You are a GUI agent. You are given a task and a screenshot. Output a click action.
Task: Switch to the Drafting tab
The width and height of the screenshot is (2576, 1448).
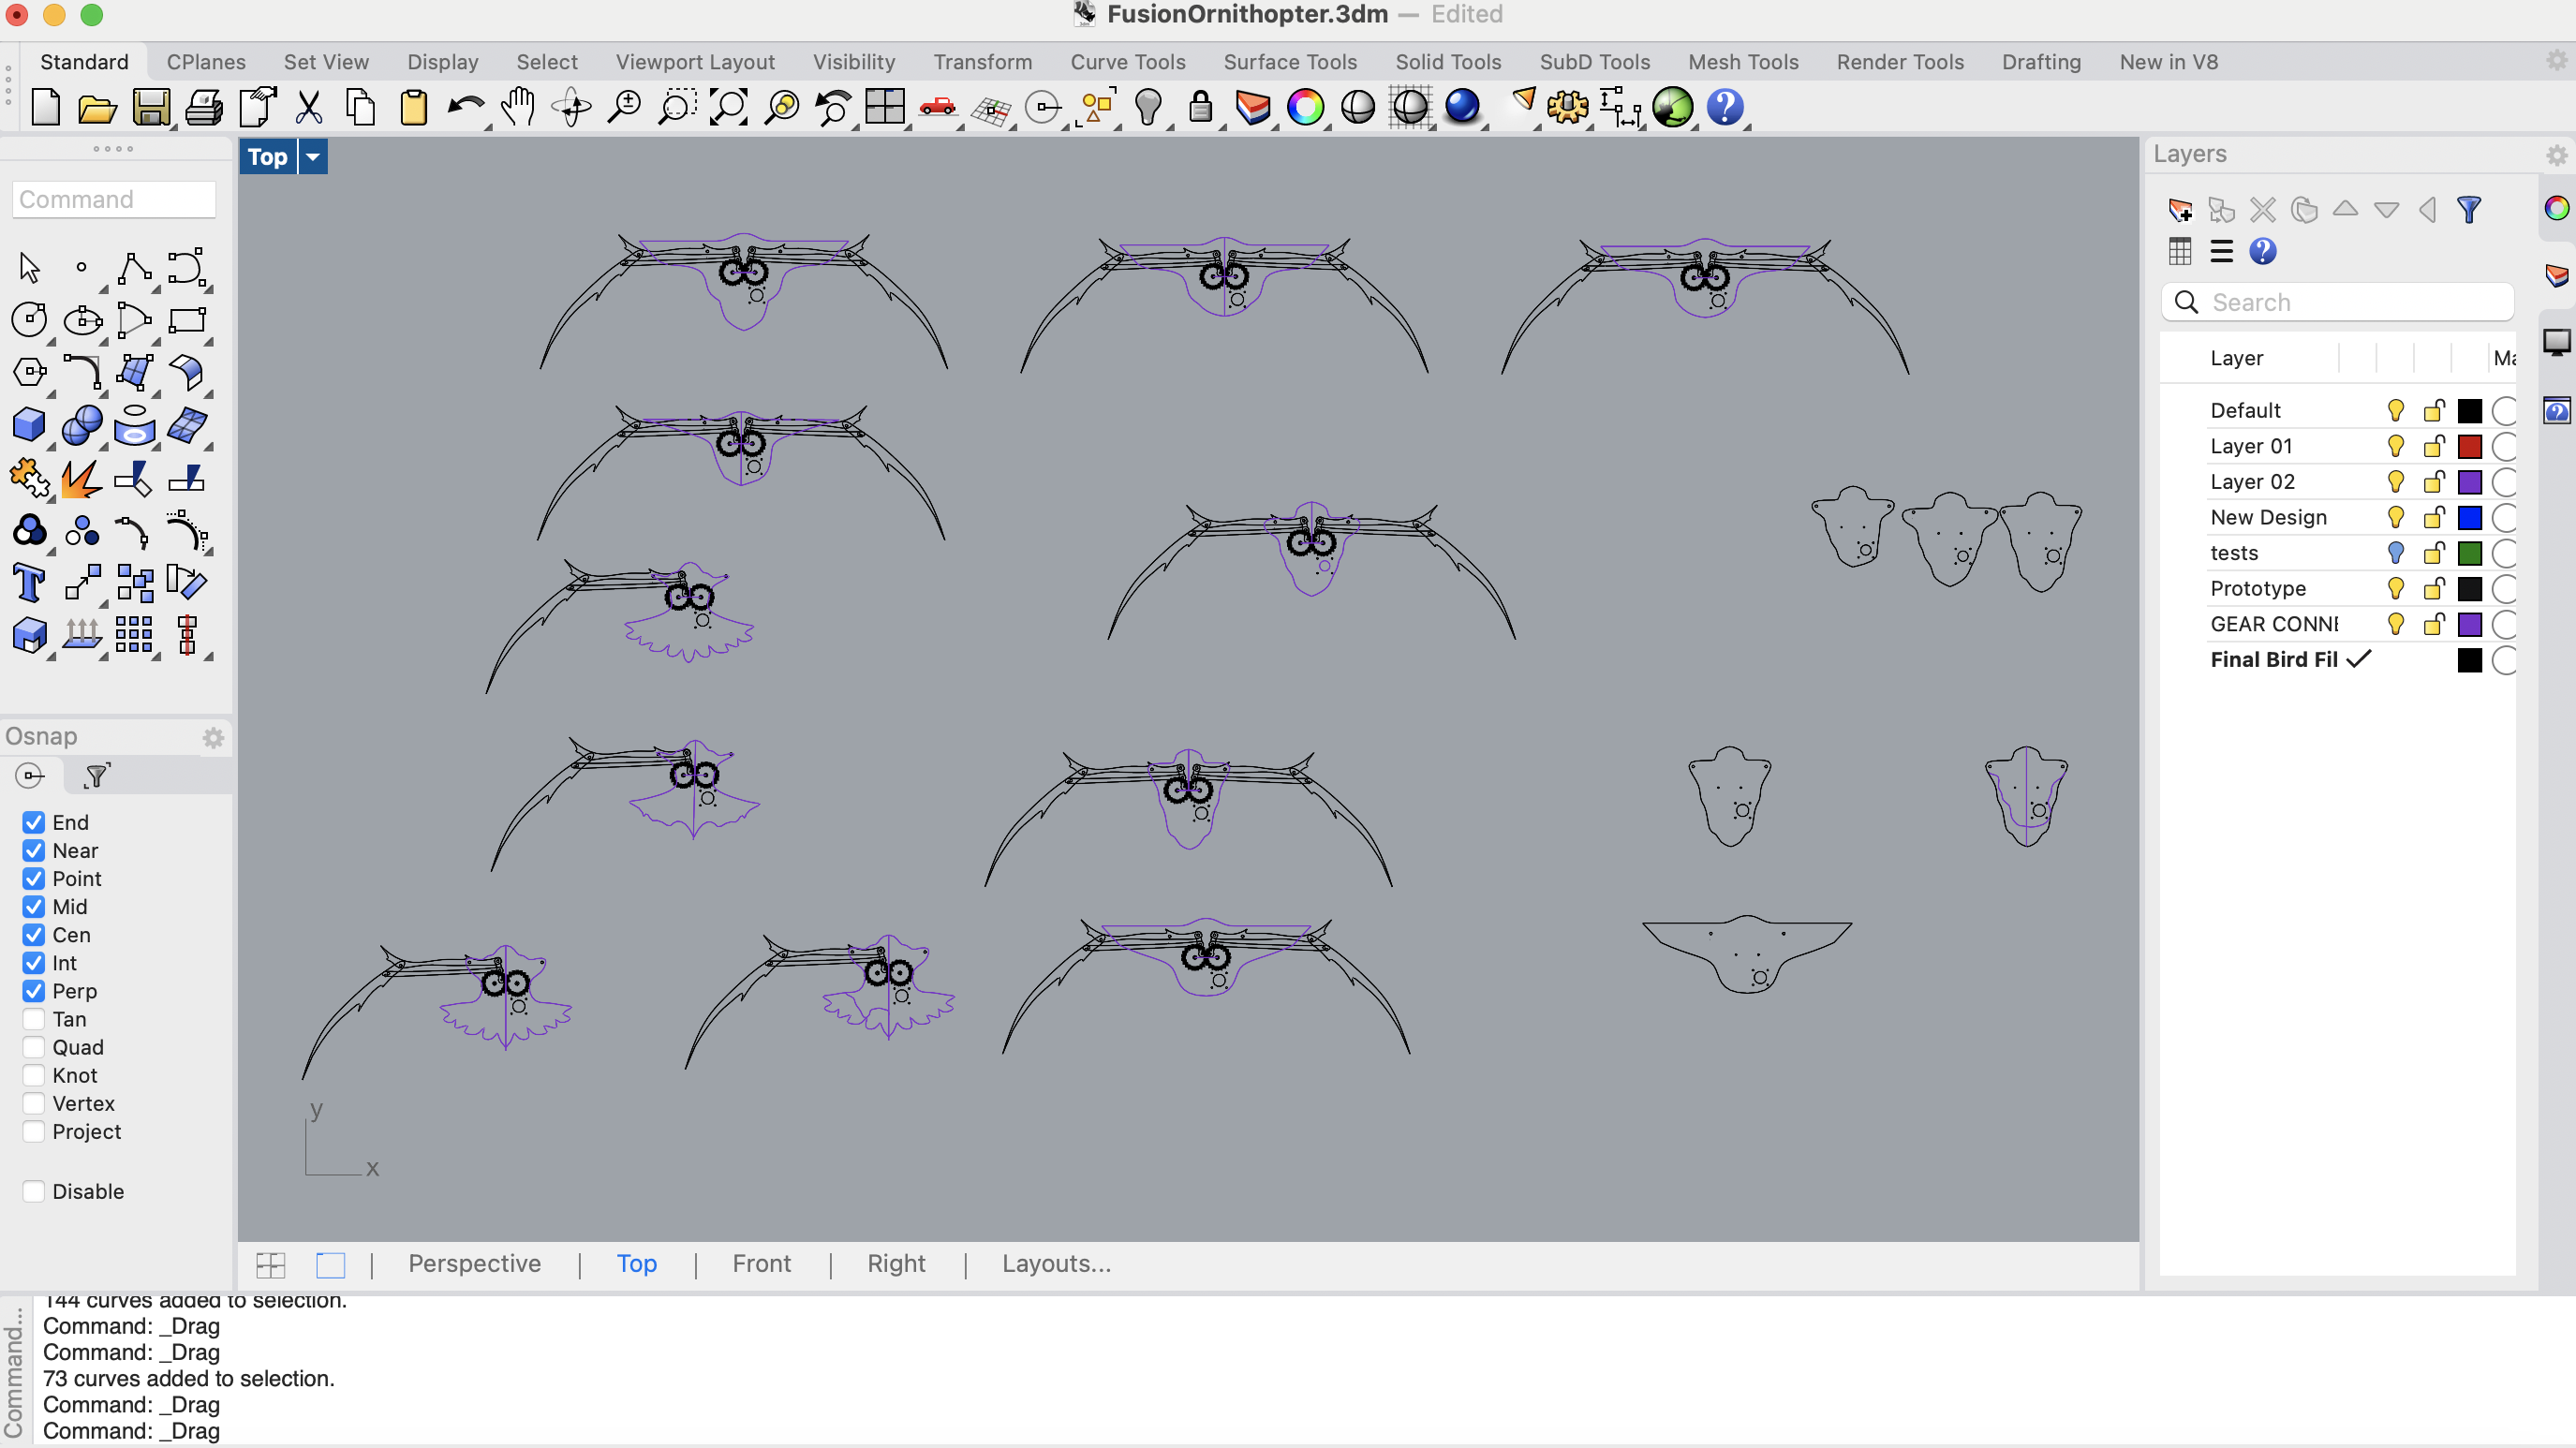2041,62
